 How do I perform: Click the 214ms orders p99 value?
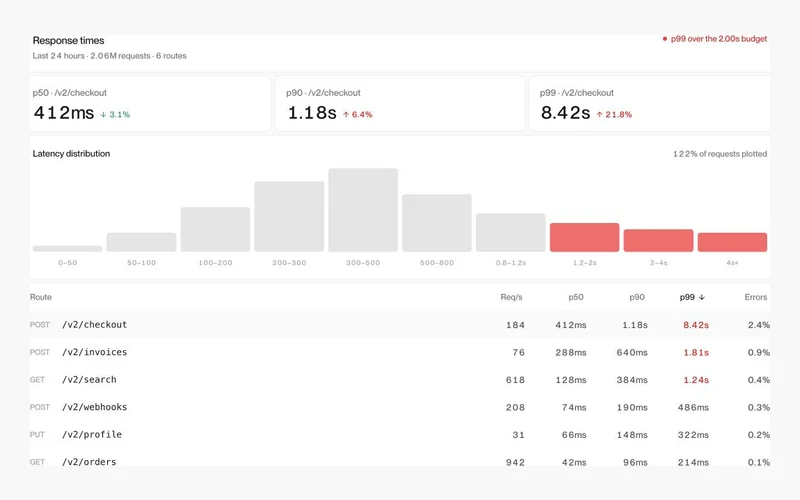pos(693,462)
